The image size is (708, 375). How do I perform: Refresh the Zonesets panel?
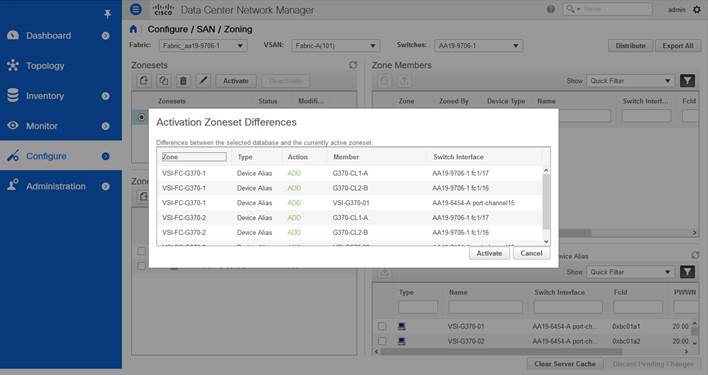click(x=353, y=65)
